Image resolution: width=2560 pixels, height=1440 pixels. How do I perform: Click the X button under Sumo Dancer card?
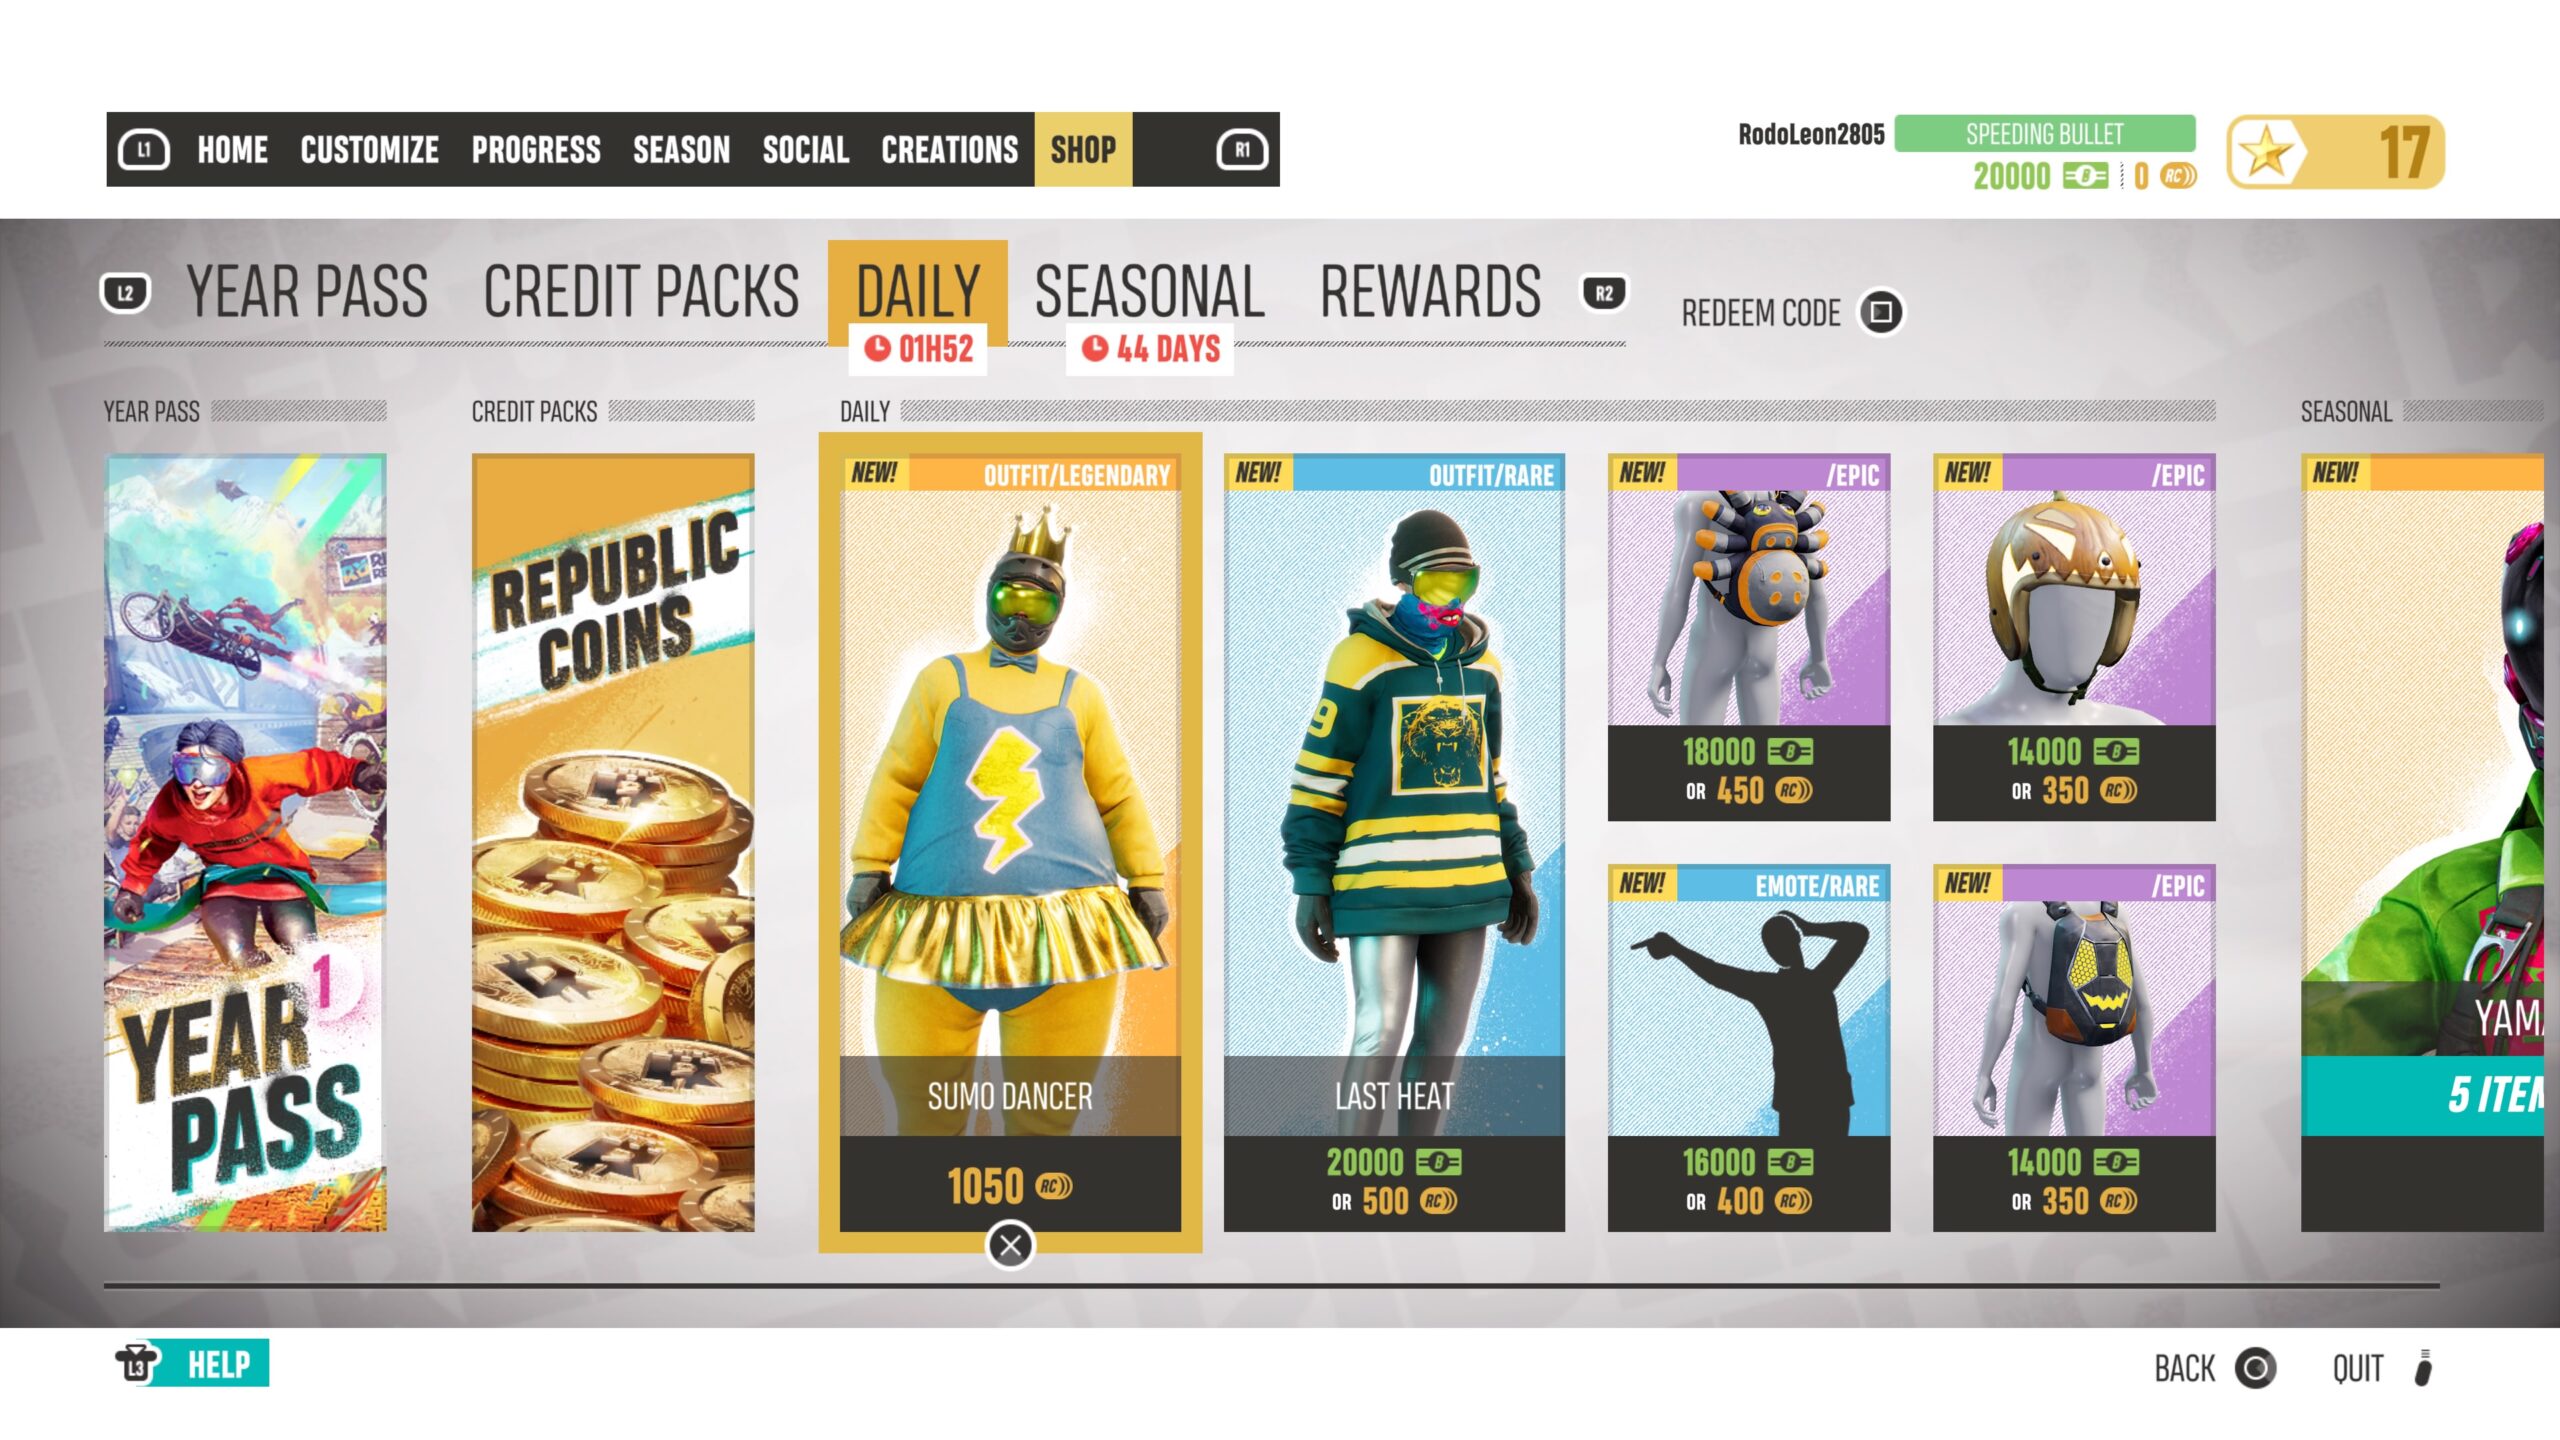pyautogui.click(x=1010, y=1246)
